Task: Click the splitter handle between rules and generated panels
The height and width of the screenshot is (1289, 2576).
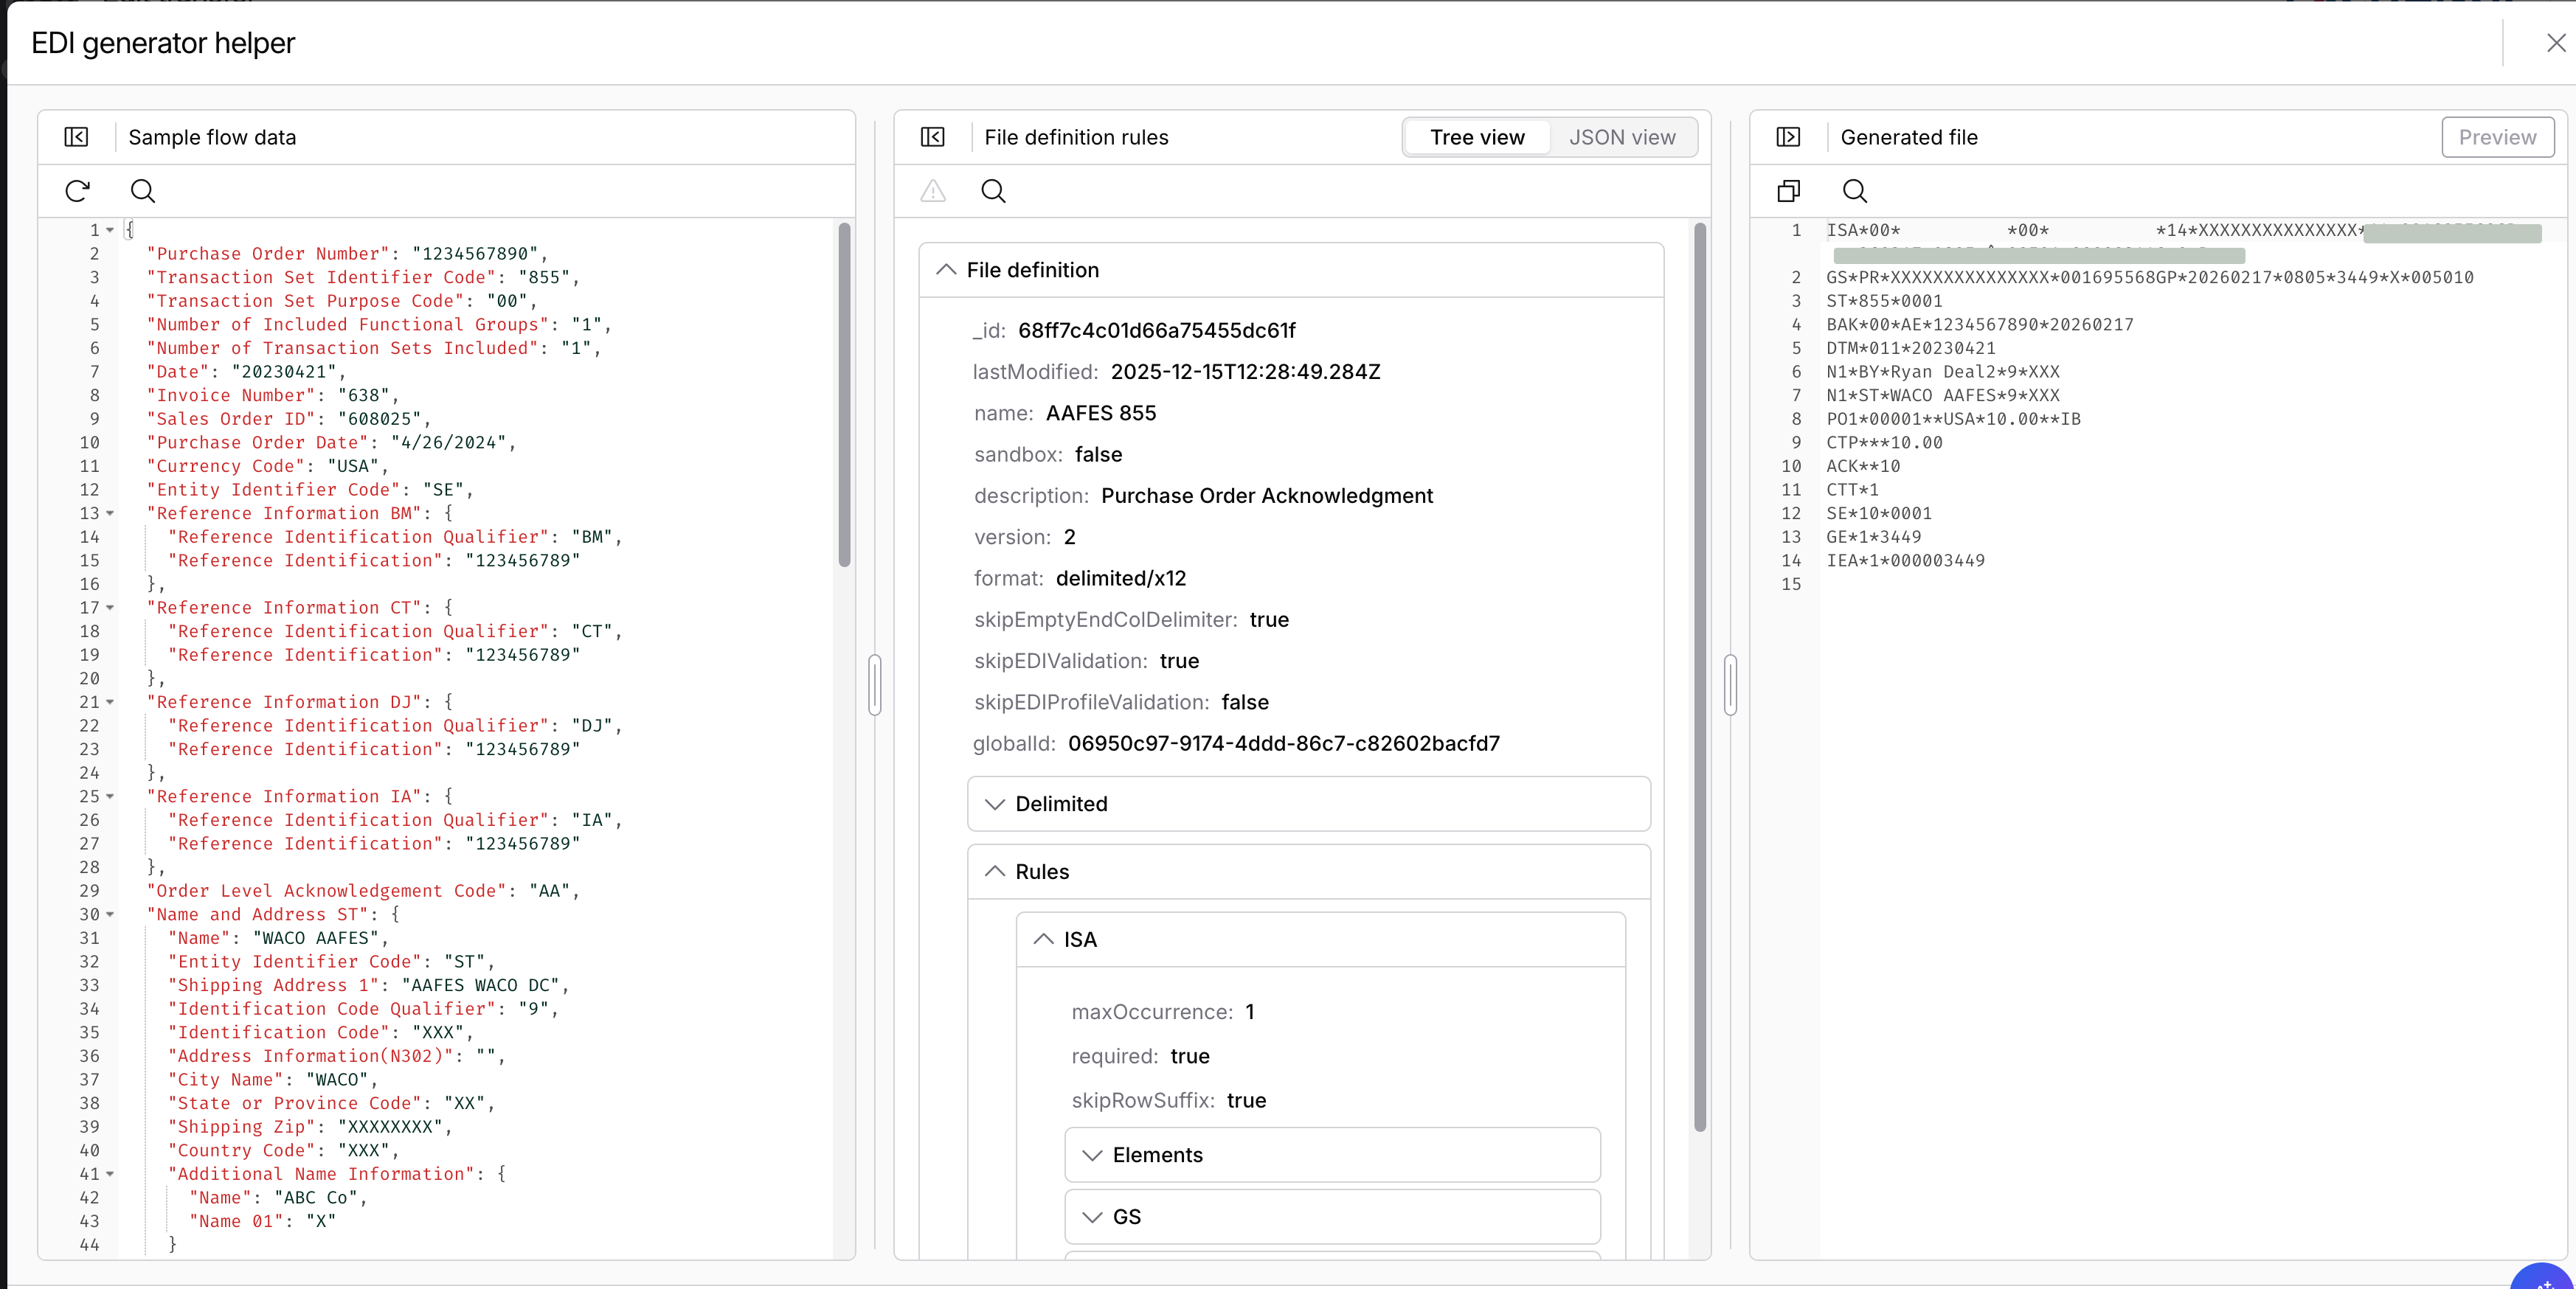Action: pyautogui.click(x=1731, y=685)
